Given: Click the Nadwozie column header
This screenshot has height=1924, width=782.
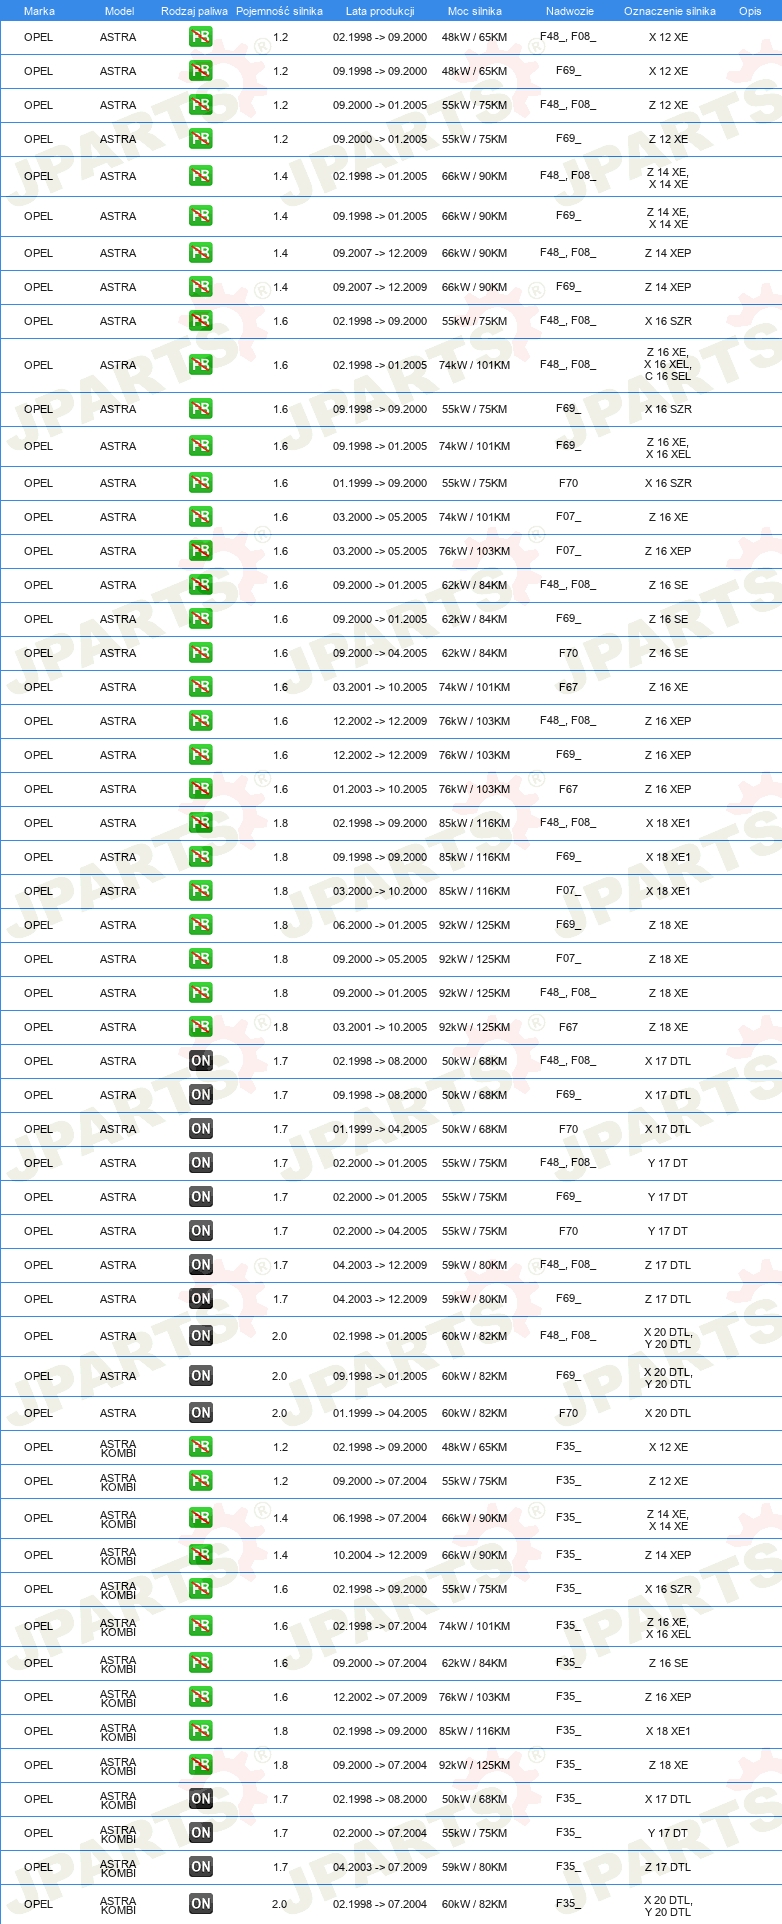Looking at the screenshot, I should point(570,11).
